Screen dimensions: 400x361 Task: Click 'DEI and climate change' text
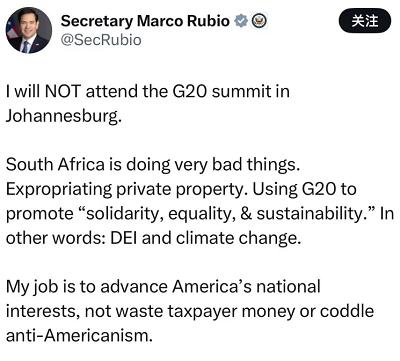coord(205,238)
